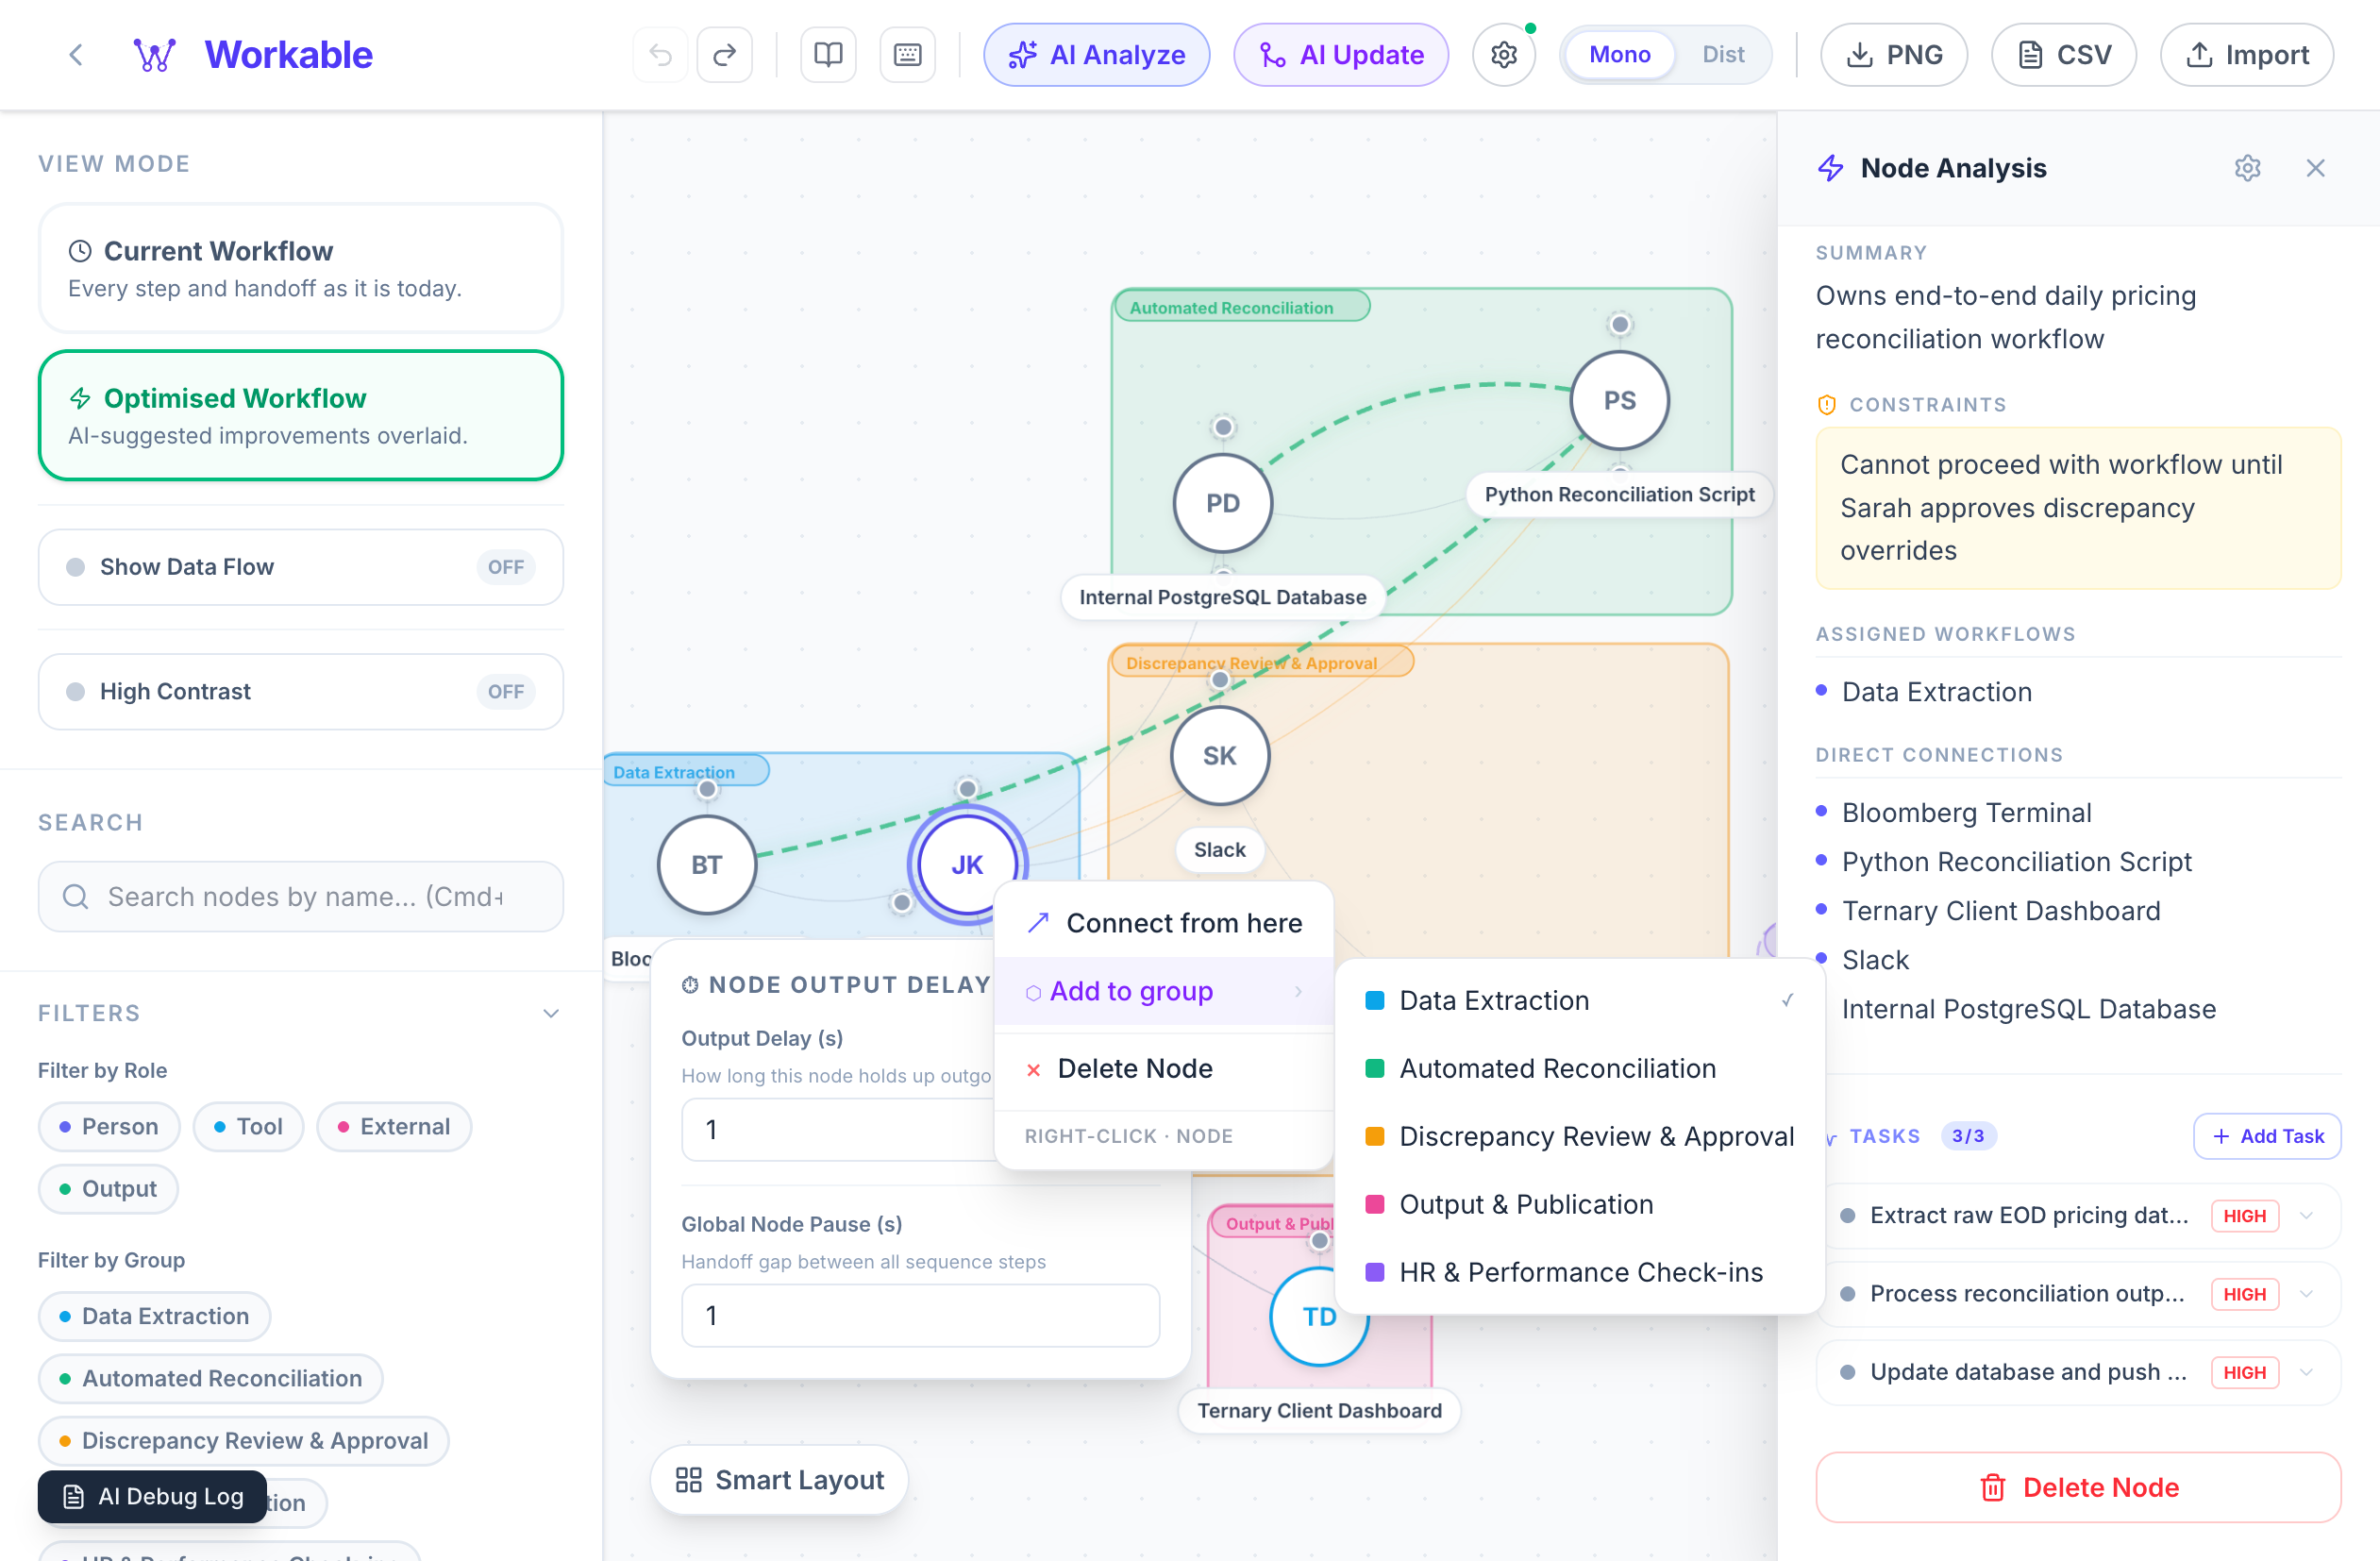Open the book guide icon
Image resolution: width=2380 pixels, height=1561 pixels.
[828, 55]
